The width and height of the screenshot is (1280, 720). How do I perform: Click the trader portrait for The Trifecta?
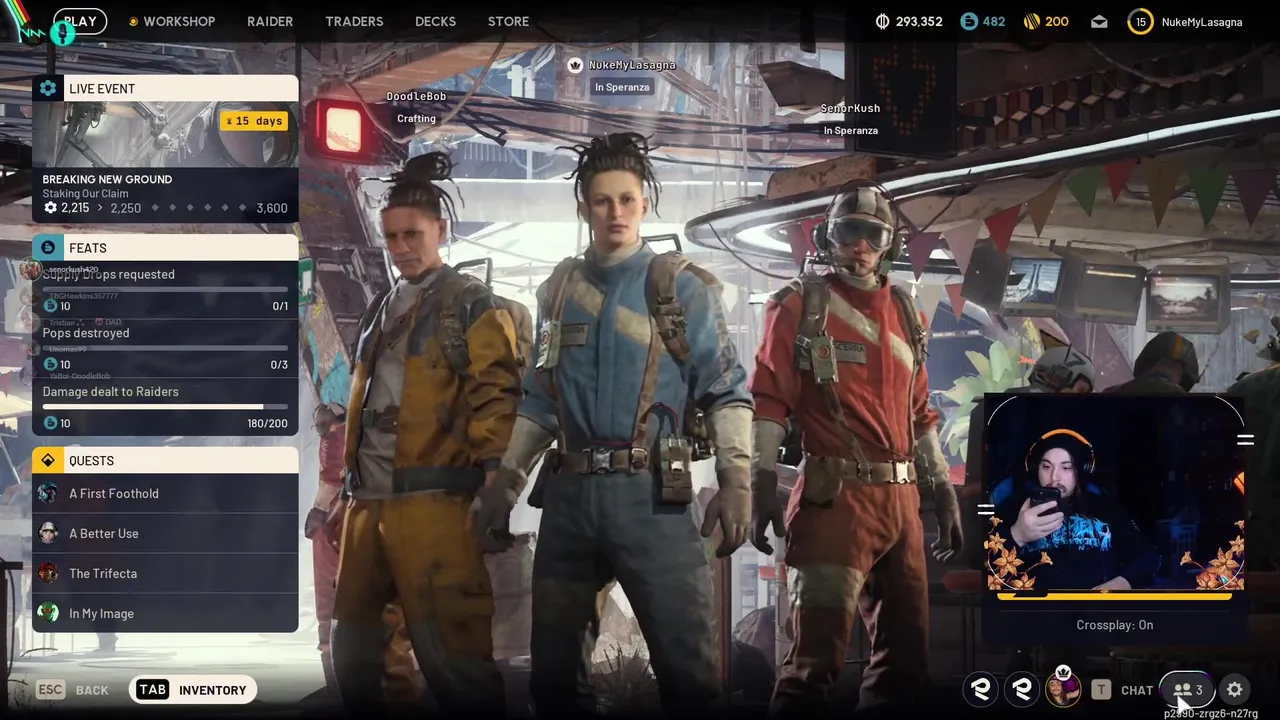pyautogui.click(x=48, y=573)
